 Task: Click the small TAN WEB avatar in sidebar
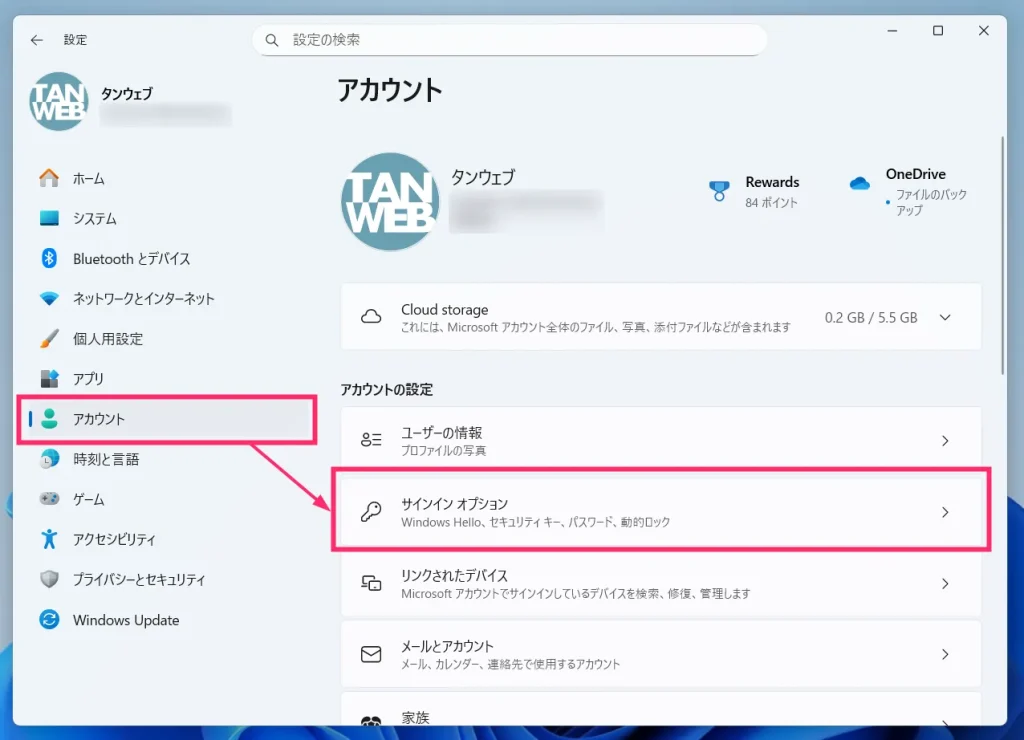click(x=59, y=101)
